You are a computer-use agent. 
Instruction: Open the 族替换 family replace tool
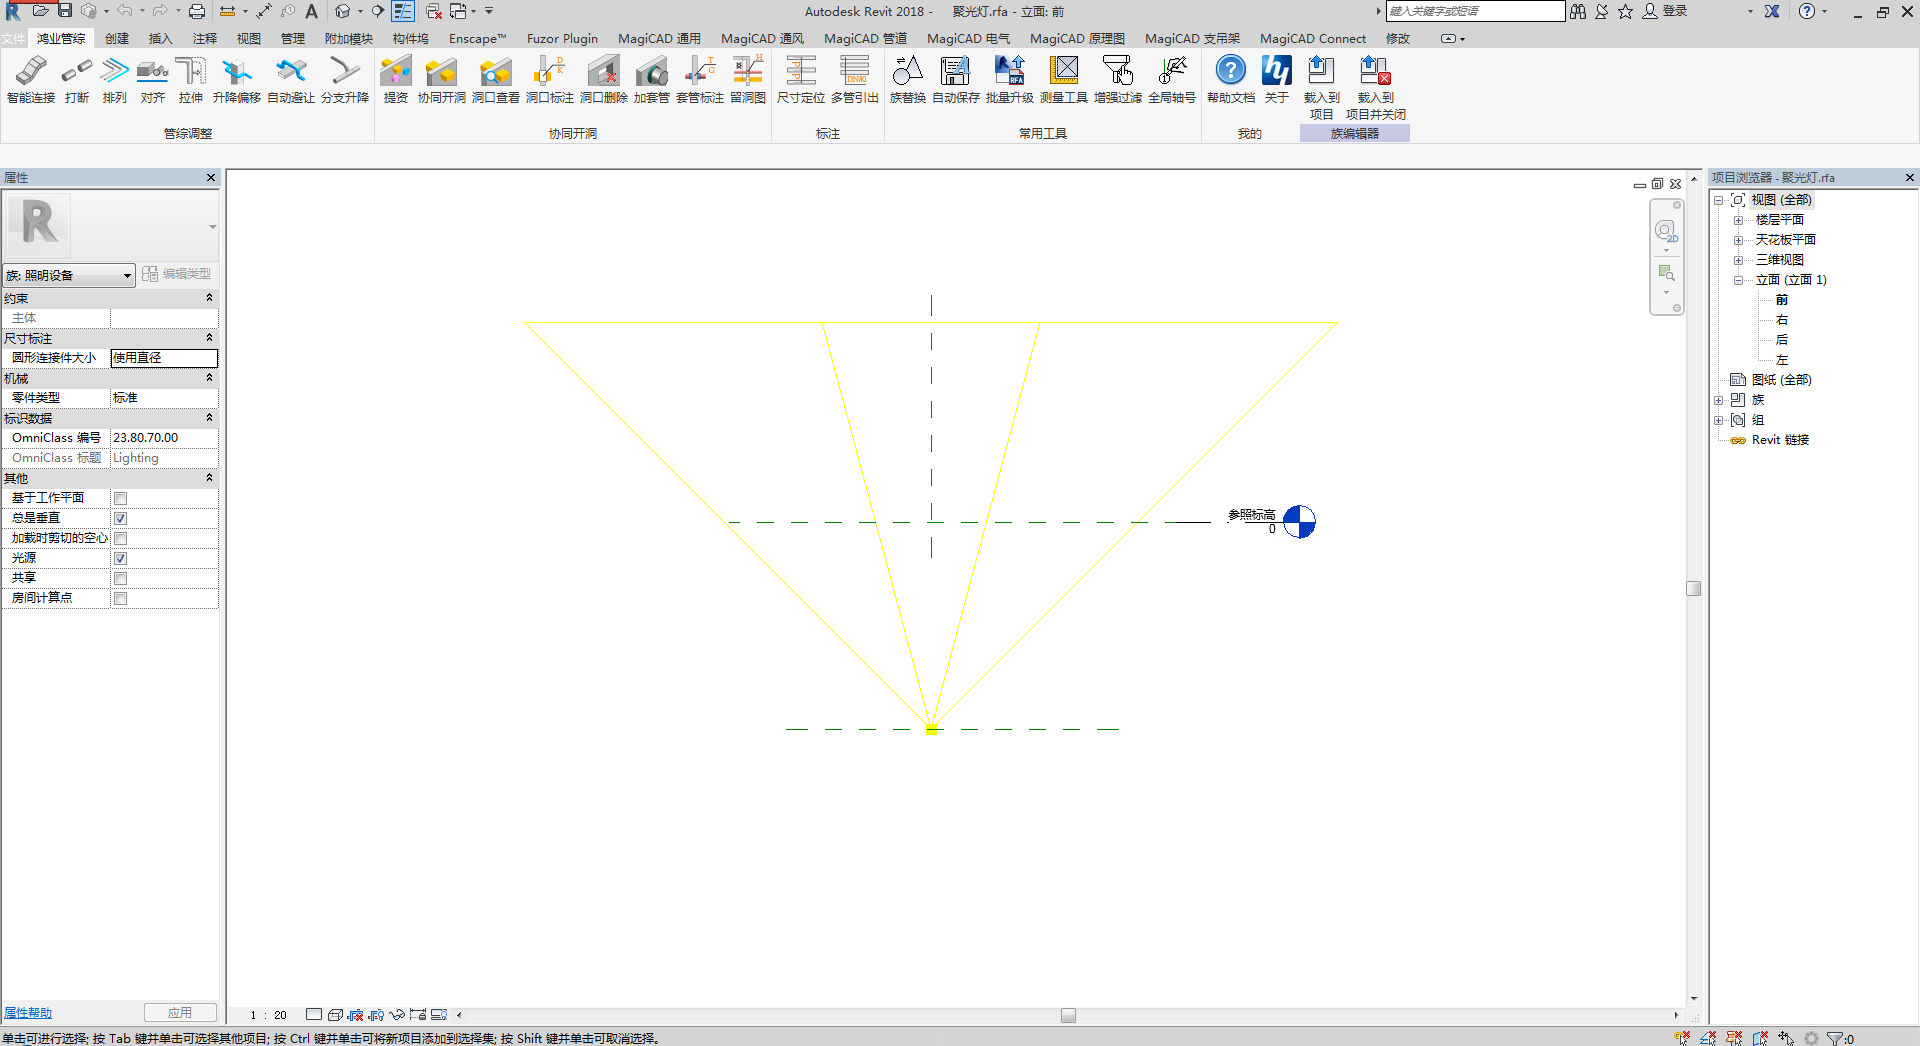pyautogui.click(x=908, y=80)
